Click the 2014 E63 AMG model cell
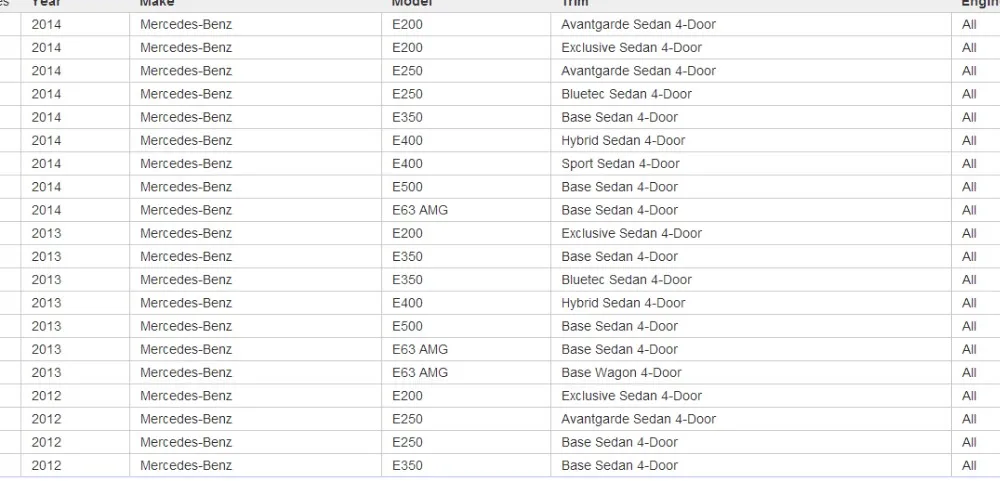 point(420,210)
